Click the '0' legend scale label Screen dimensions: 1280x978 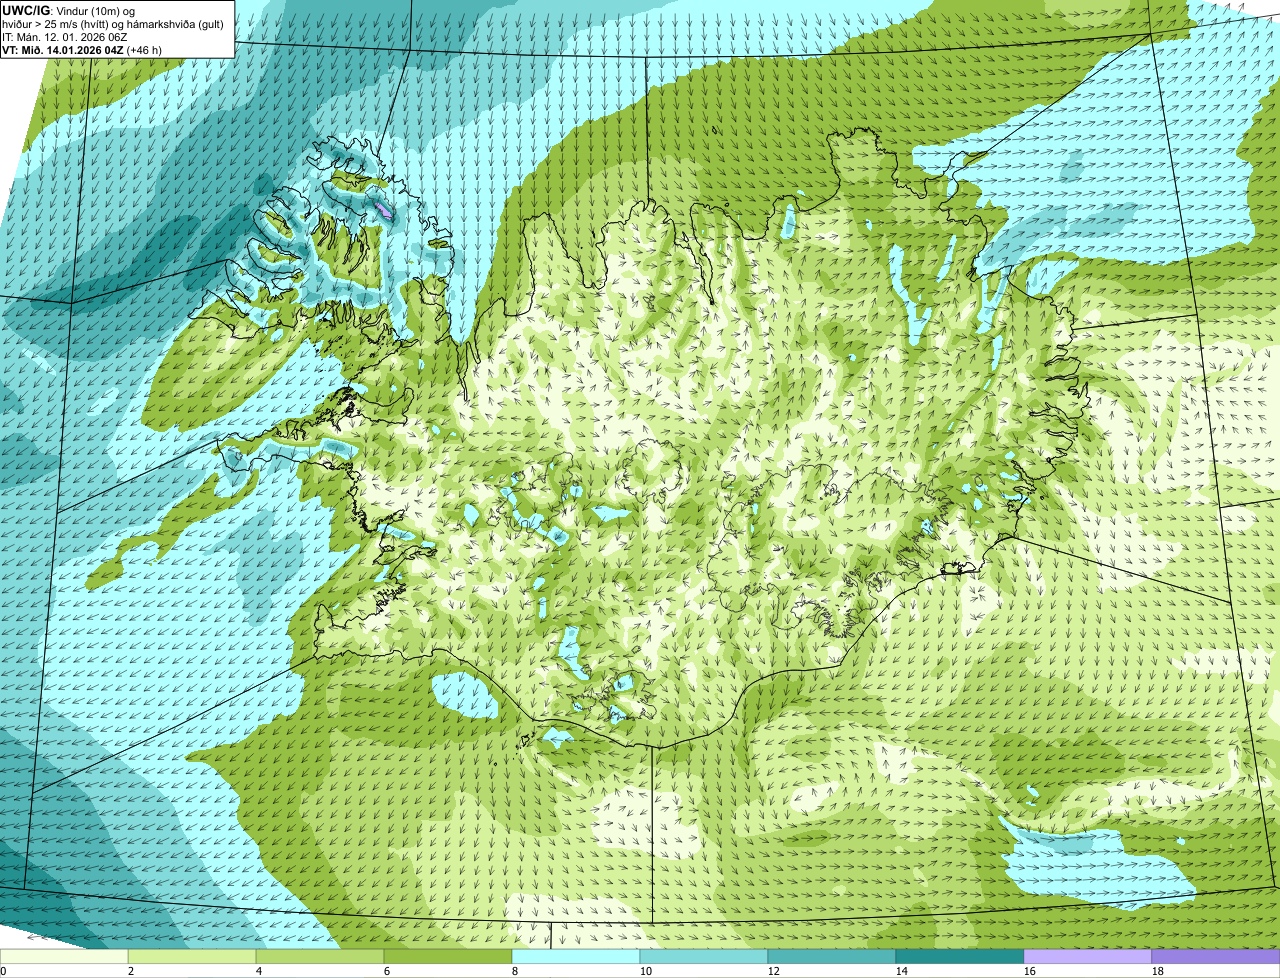[x=3, y=971]
